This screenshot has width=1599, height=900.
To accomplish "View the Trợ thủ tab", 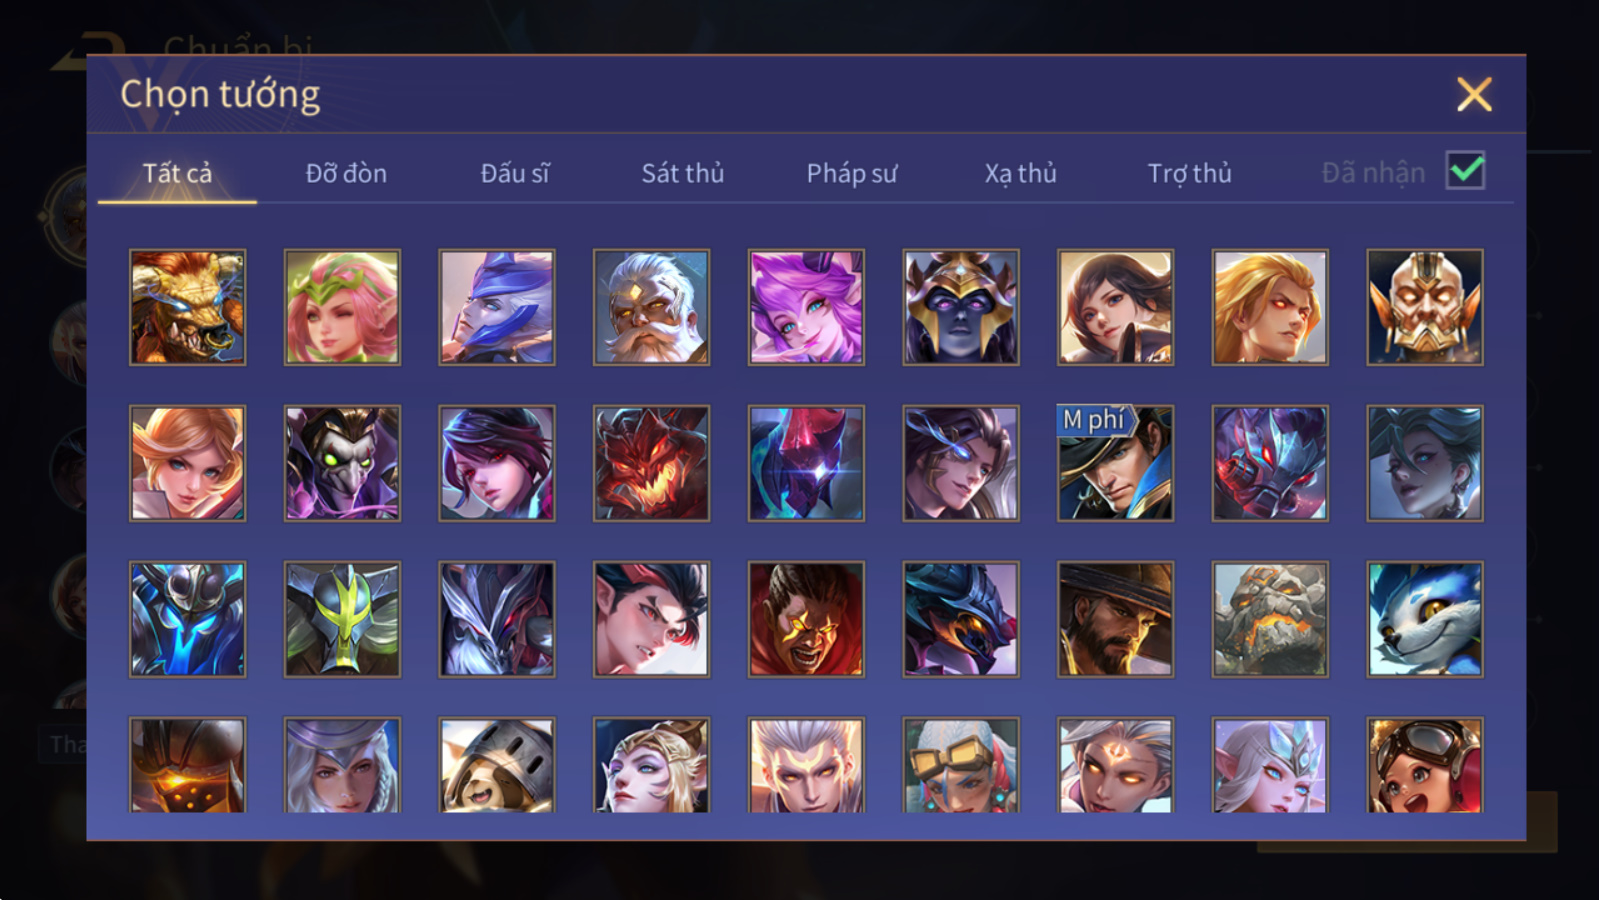I will pyautogui.click(x=1189, y=173).
